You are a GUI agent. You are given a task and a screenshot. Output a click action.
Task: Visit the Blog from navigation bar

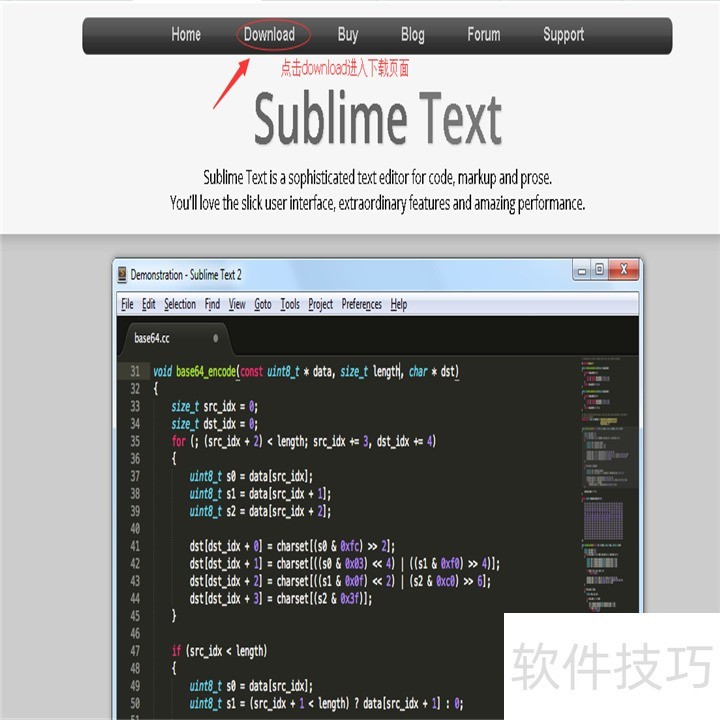pyautogui.click(x=413, y=35)
